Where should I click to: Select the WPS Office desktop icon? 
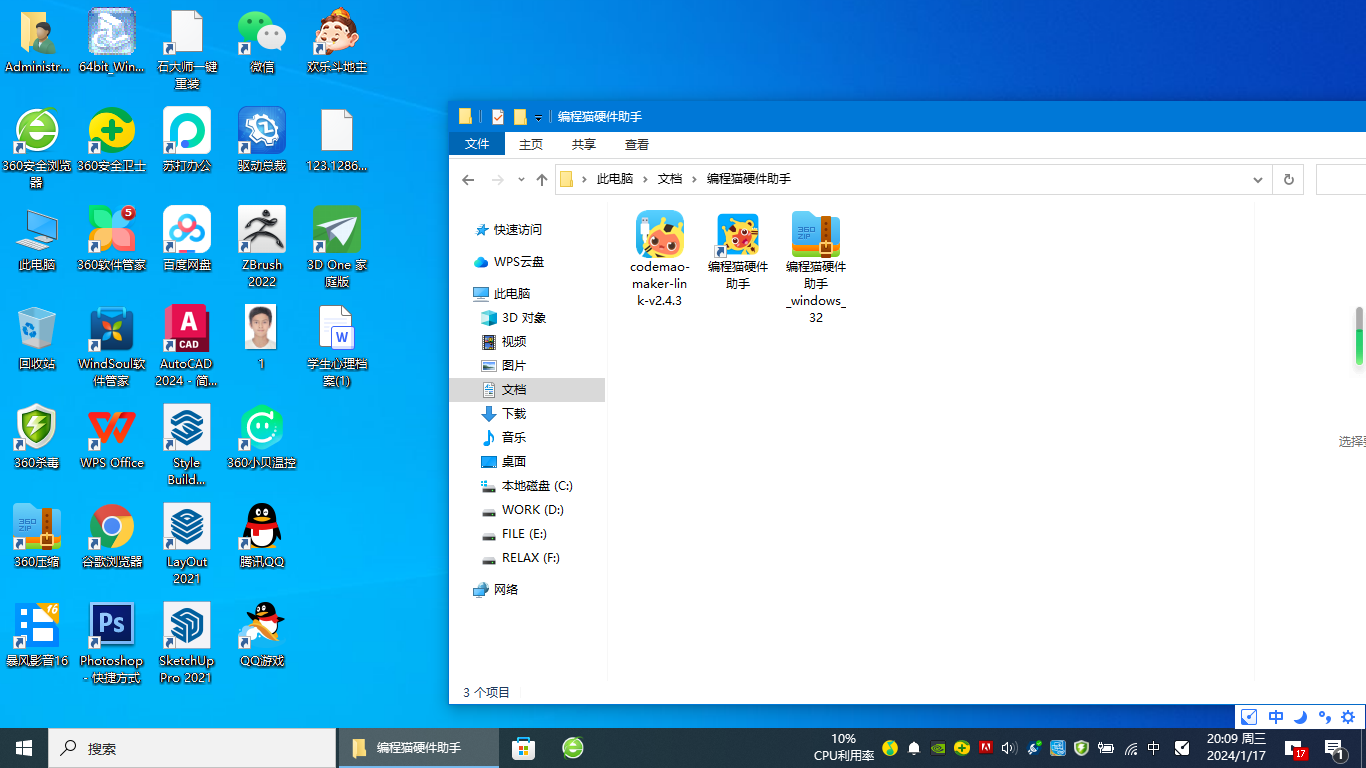click(112, 437)
